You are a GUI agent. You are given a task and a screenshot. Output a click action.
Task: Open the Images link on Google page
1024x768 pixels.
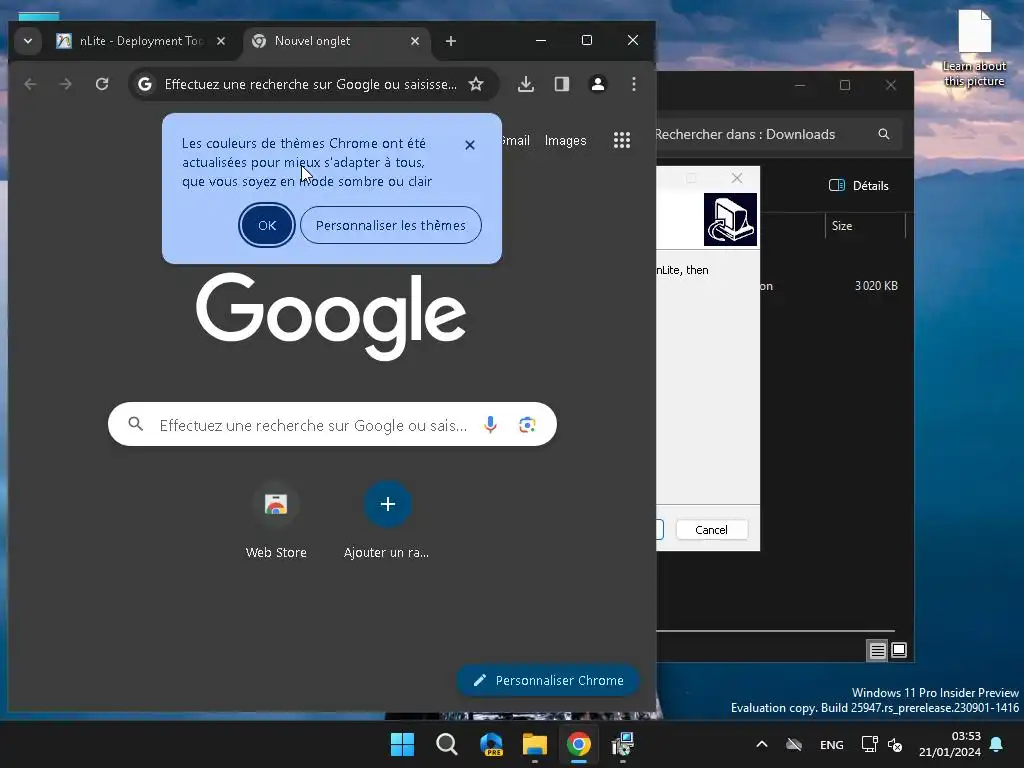click(566, 140)
